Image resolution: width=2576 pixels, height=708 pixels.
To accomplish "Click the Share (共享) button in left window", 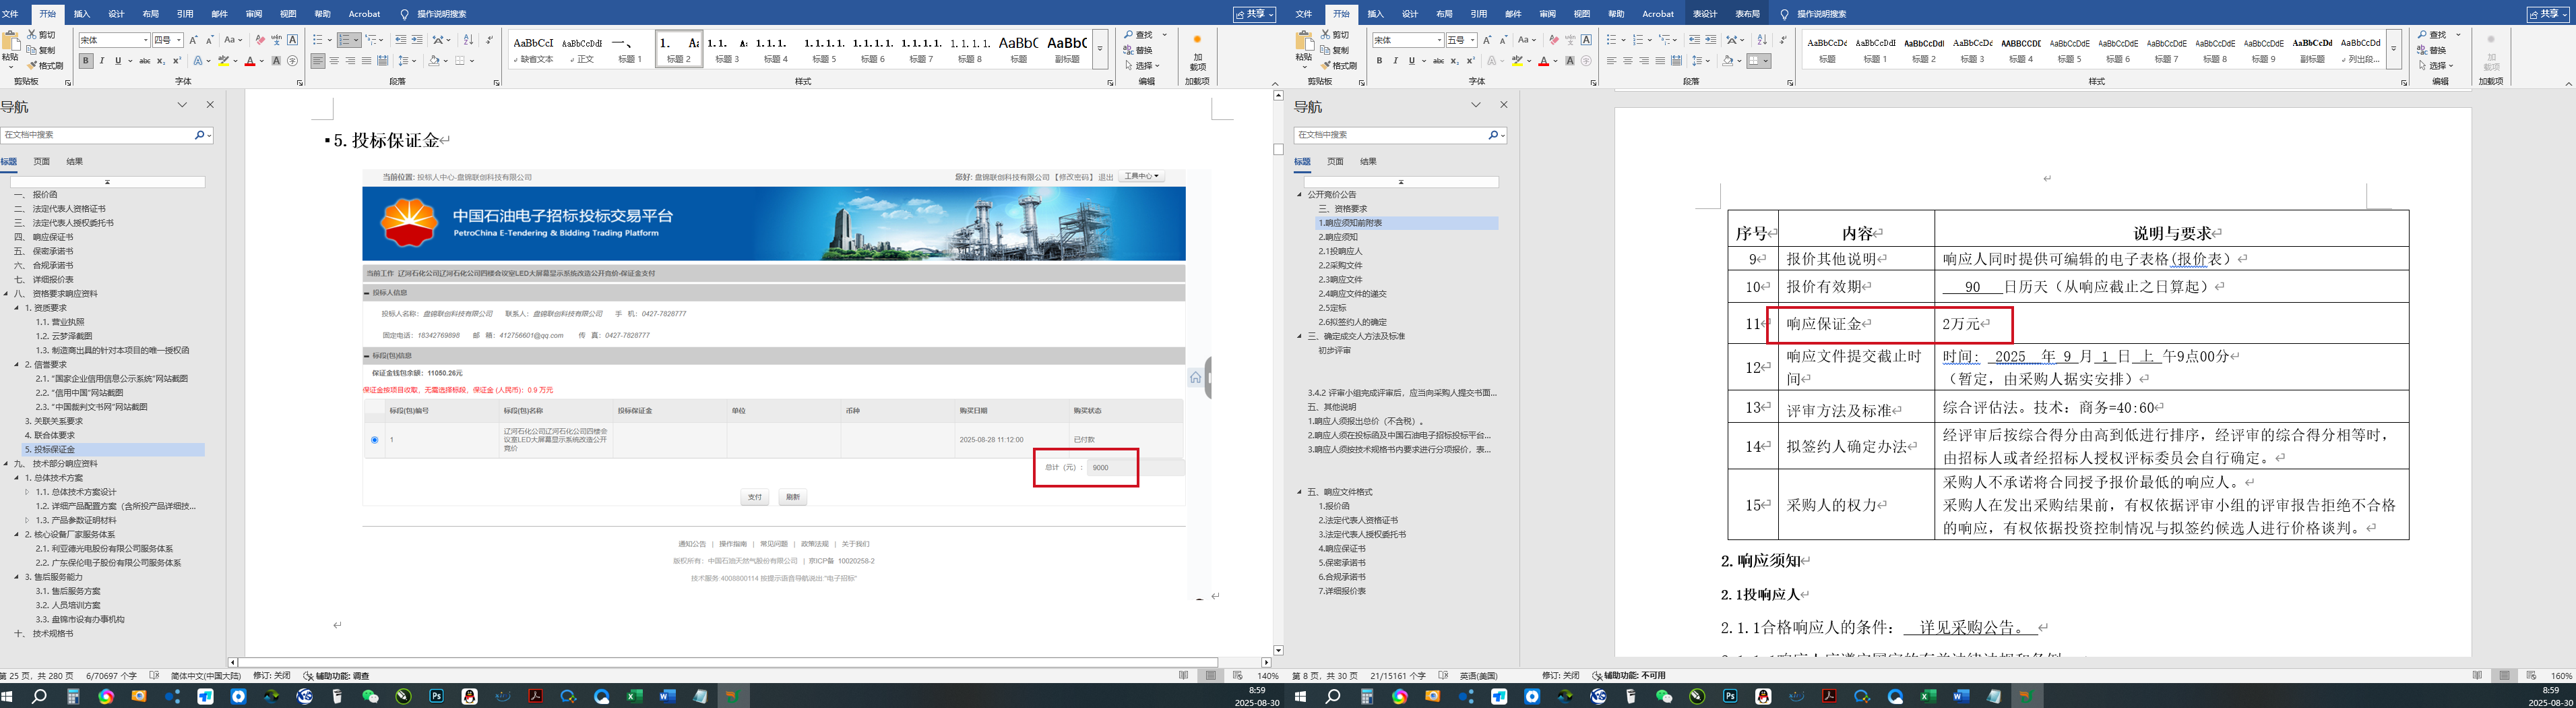I will coord(1255,14).
